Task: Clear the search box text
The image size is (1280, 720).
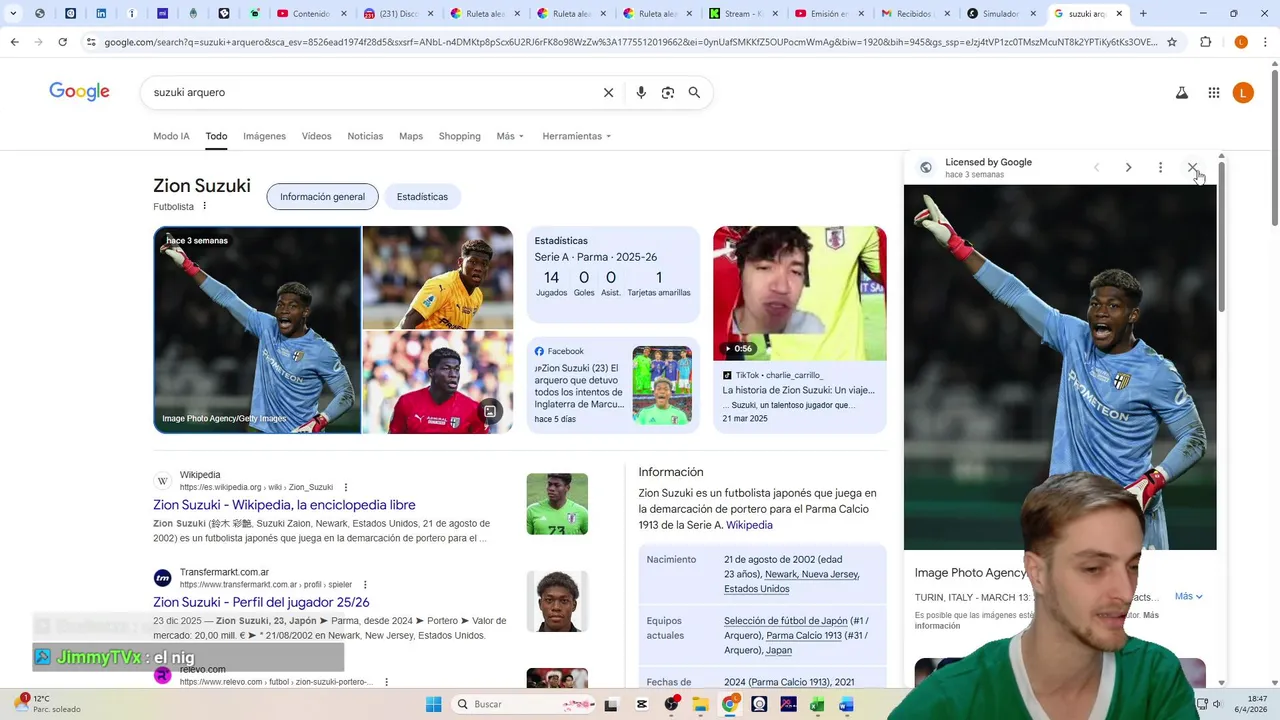Action: (608, 93)
